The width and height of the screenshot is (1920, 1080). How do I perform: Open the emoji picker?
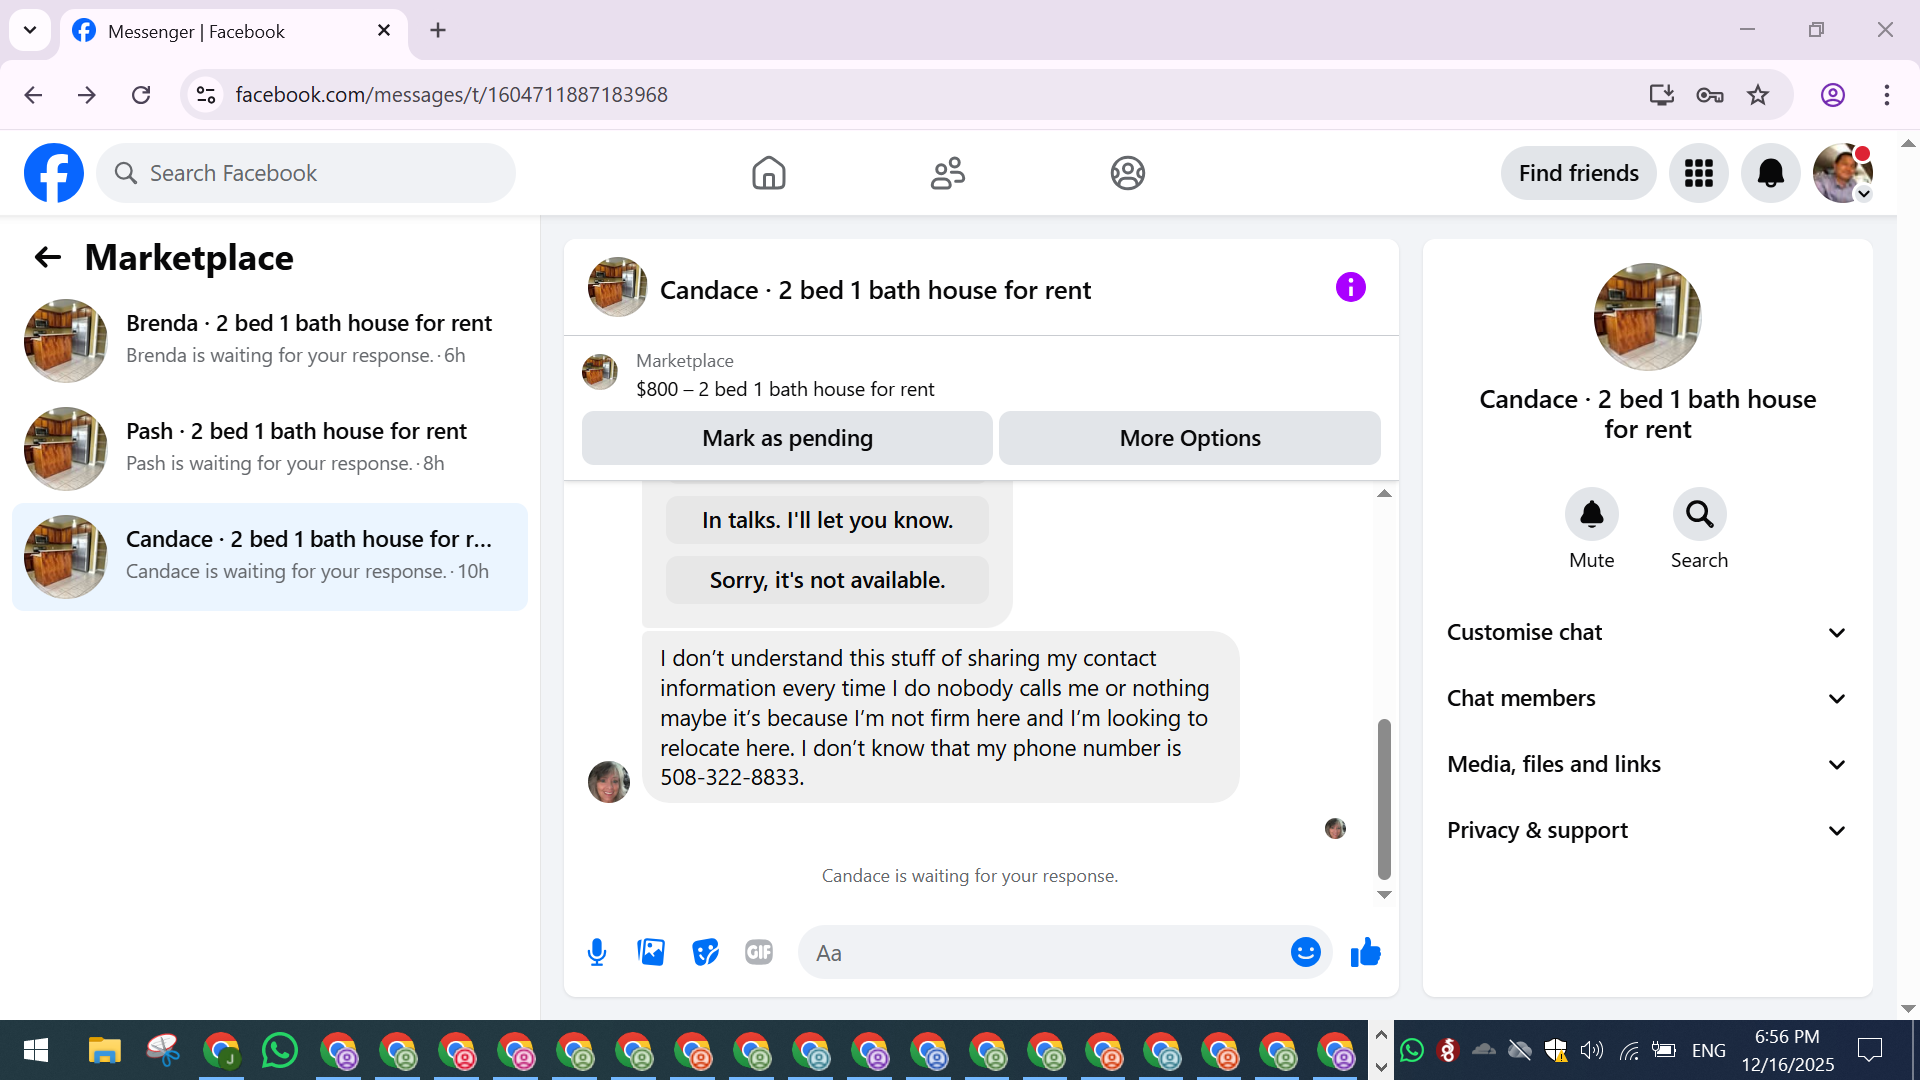pos(1305,952)
